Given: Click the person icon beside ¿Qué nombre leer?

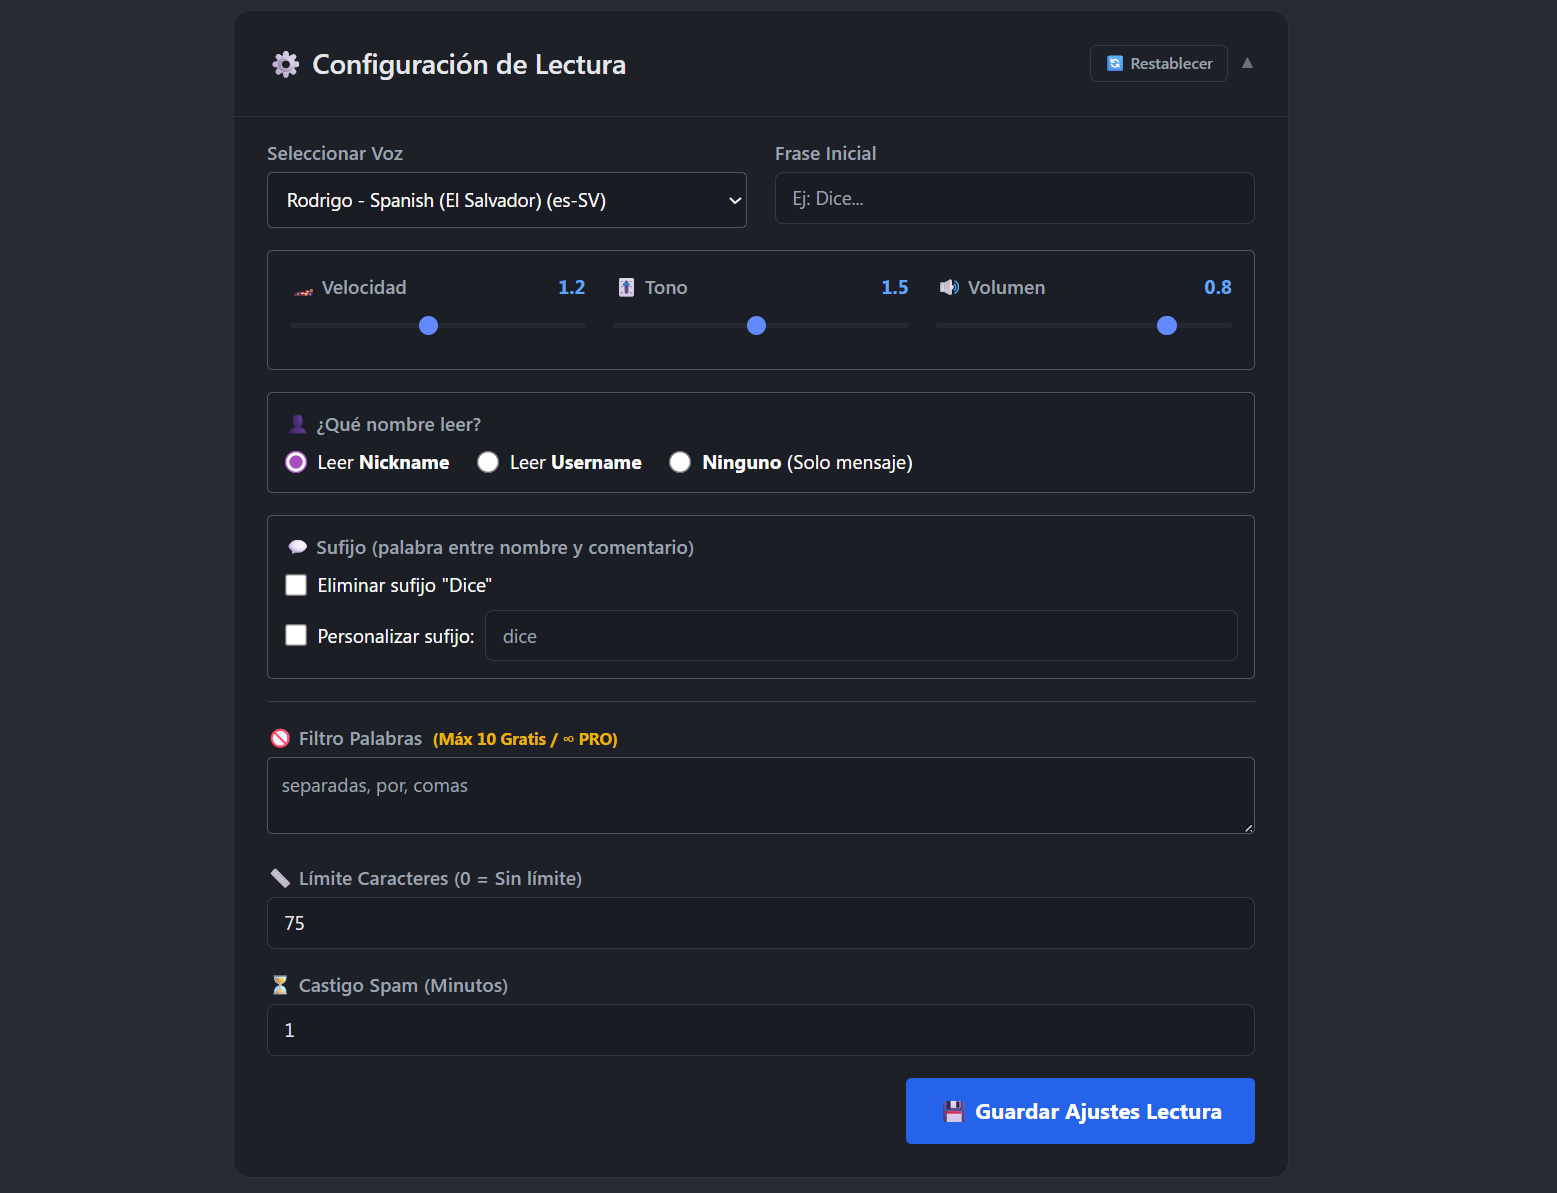Looking at the screenshot, I should (296, 423).
